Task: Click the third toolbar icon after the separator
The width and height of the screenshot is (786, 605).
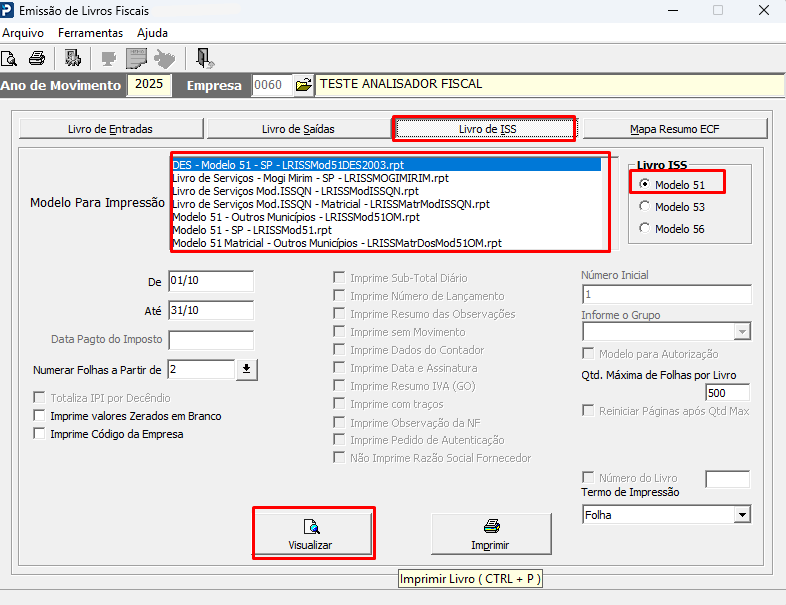Action: click(73, 59)
